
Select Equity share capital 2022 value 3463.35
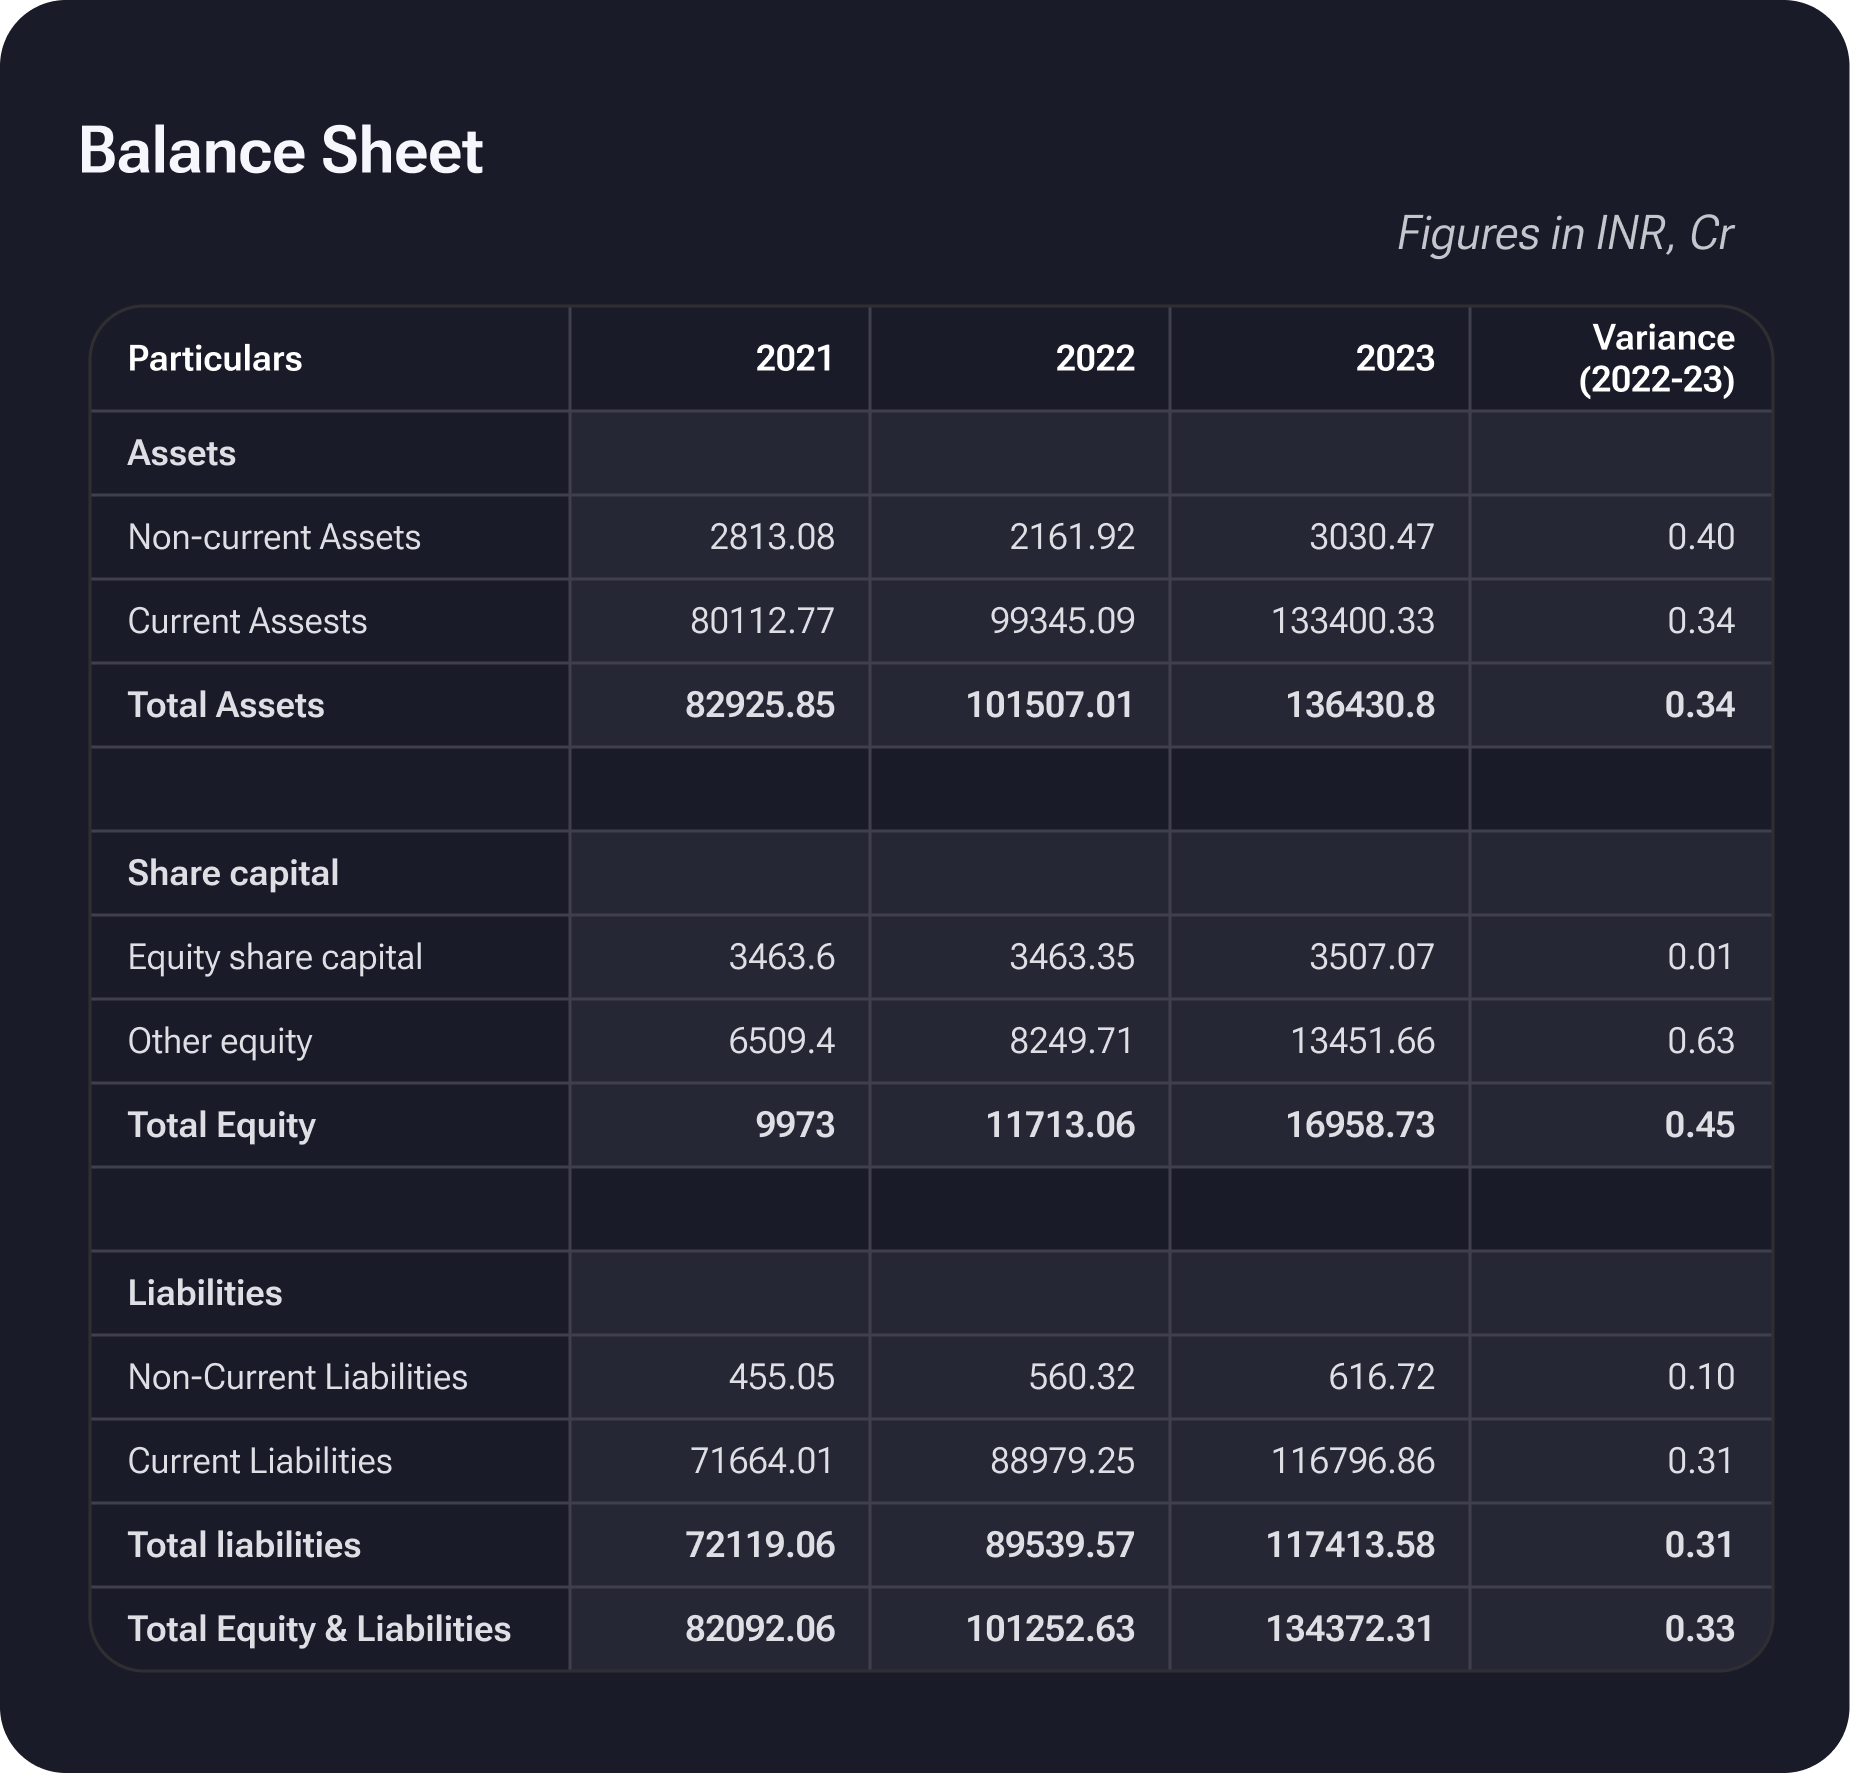pyautogui.click(x=1071, y=958)
